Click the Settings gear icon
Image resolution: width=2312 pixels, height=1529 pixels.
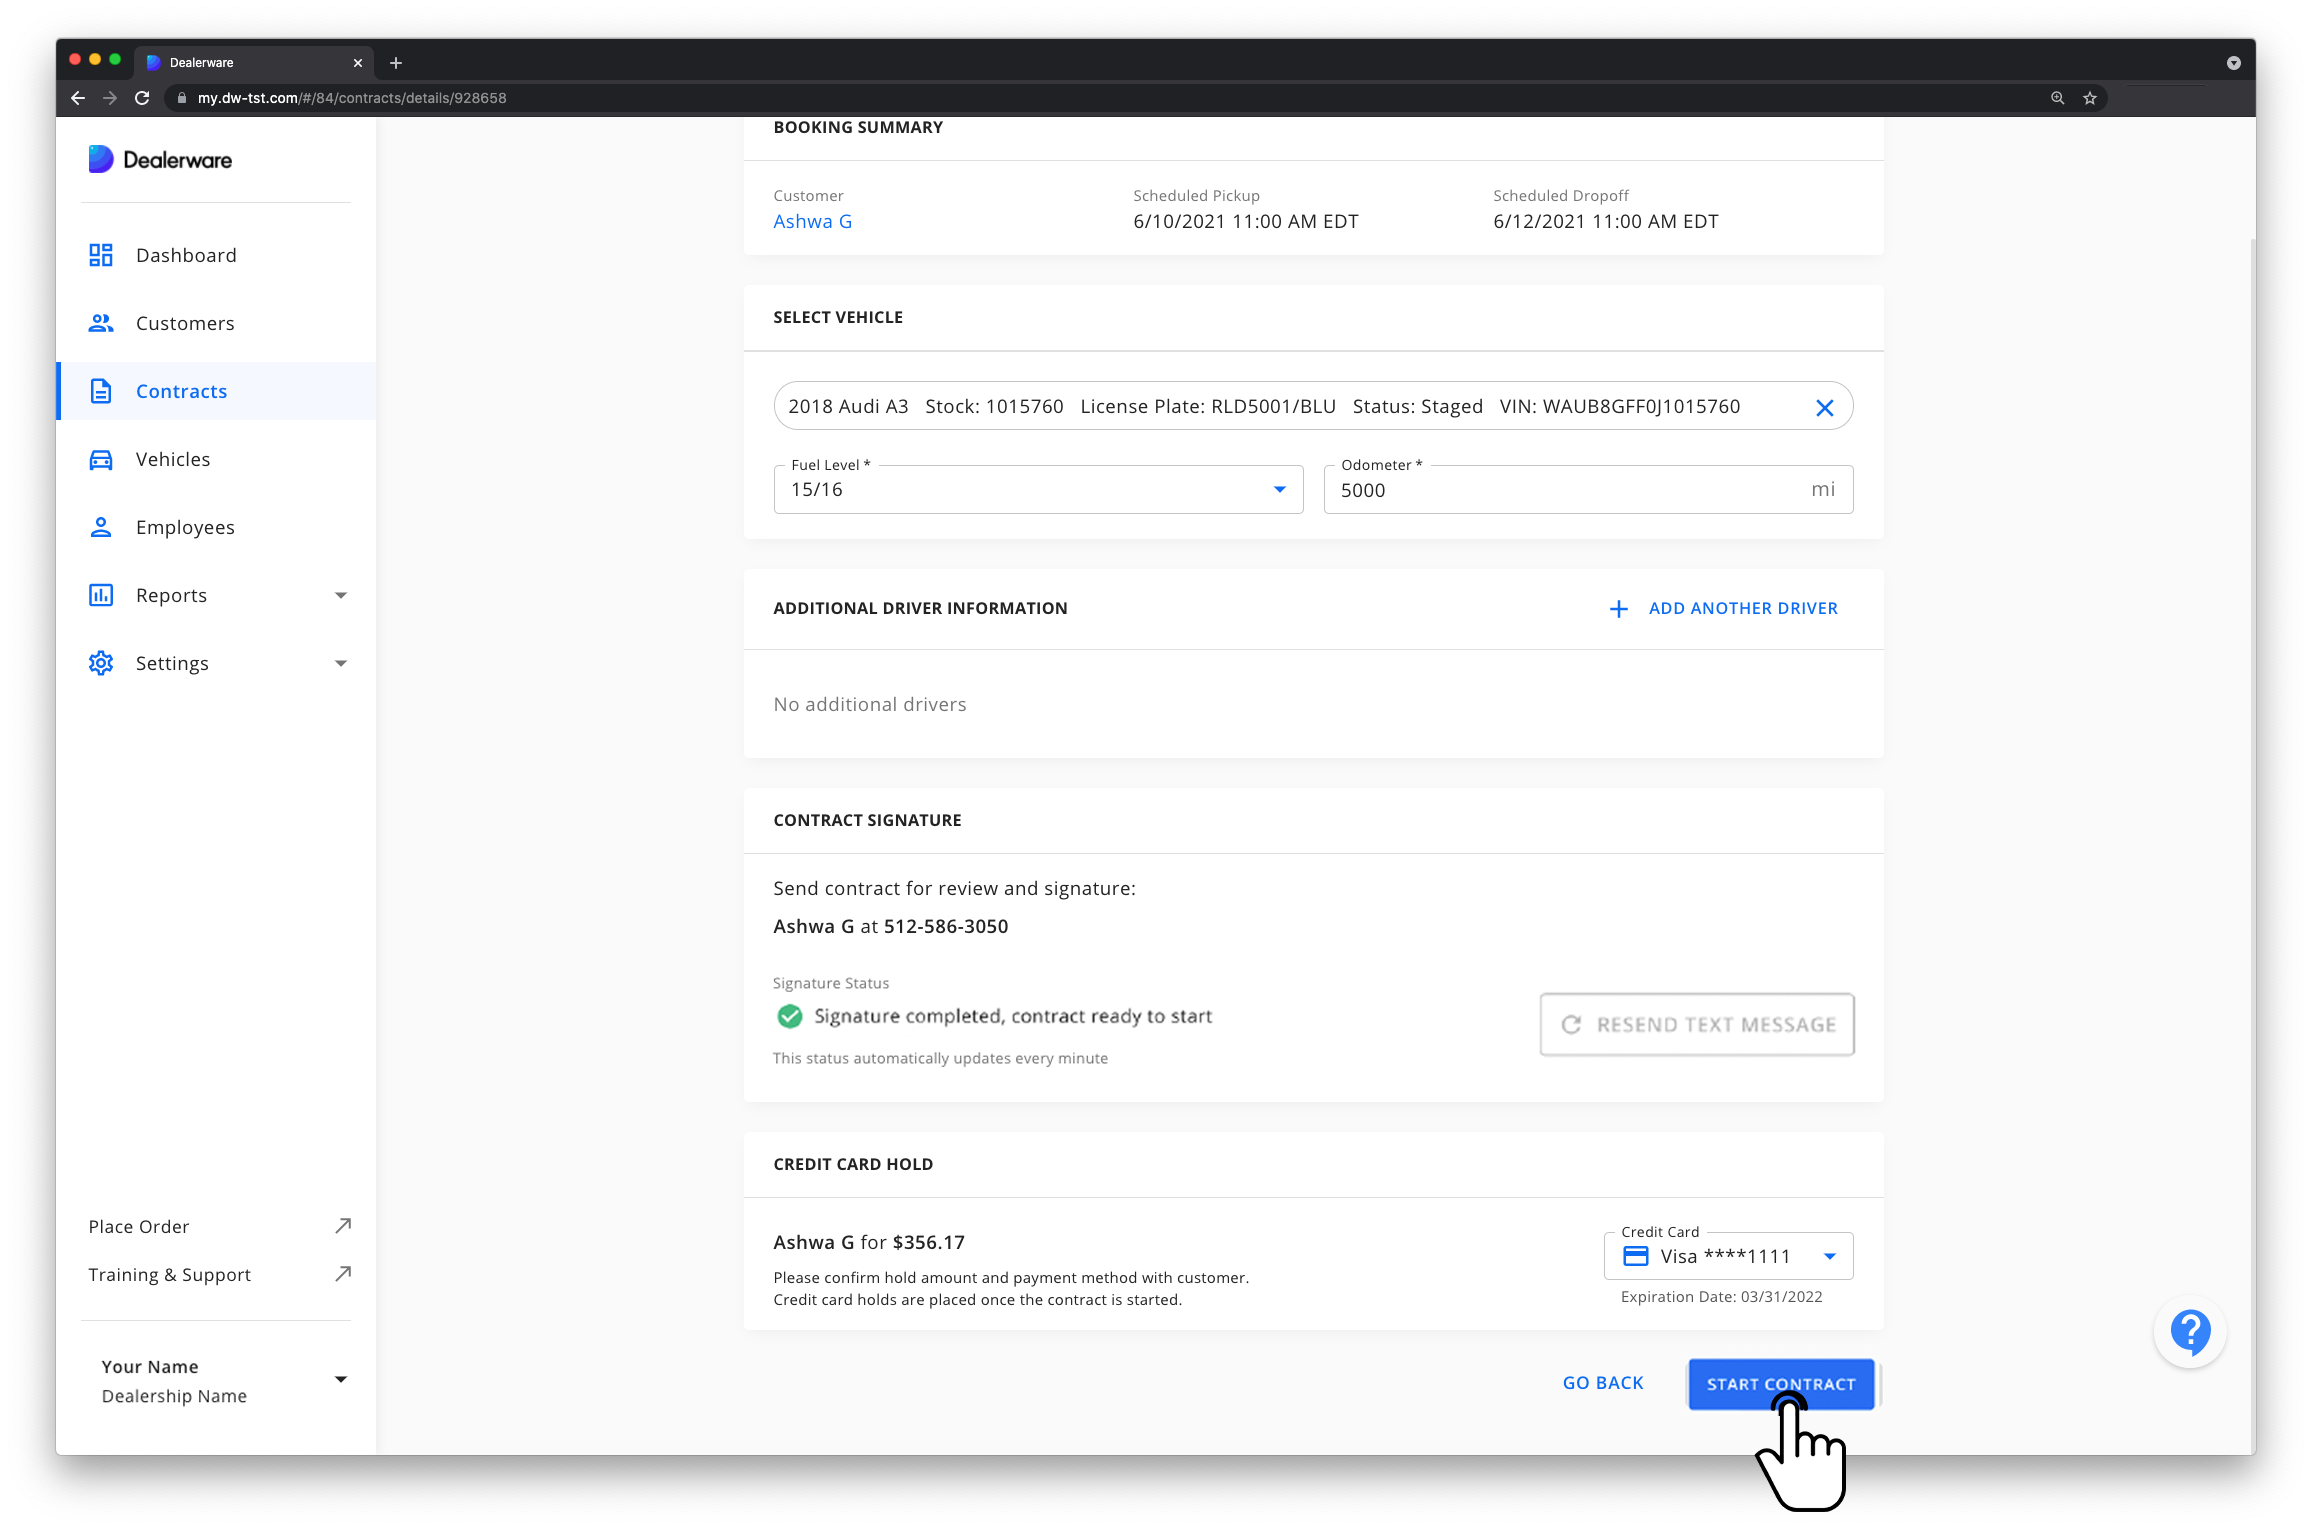point(101,663)
